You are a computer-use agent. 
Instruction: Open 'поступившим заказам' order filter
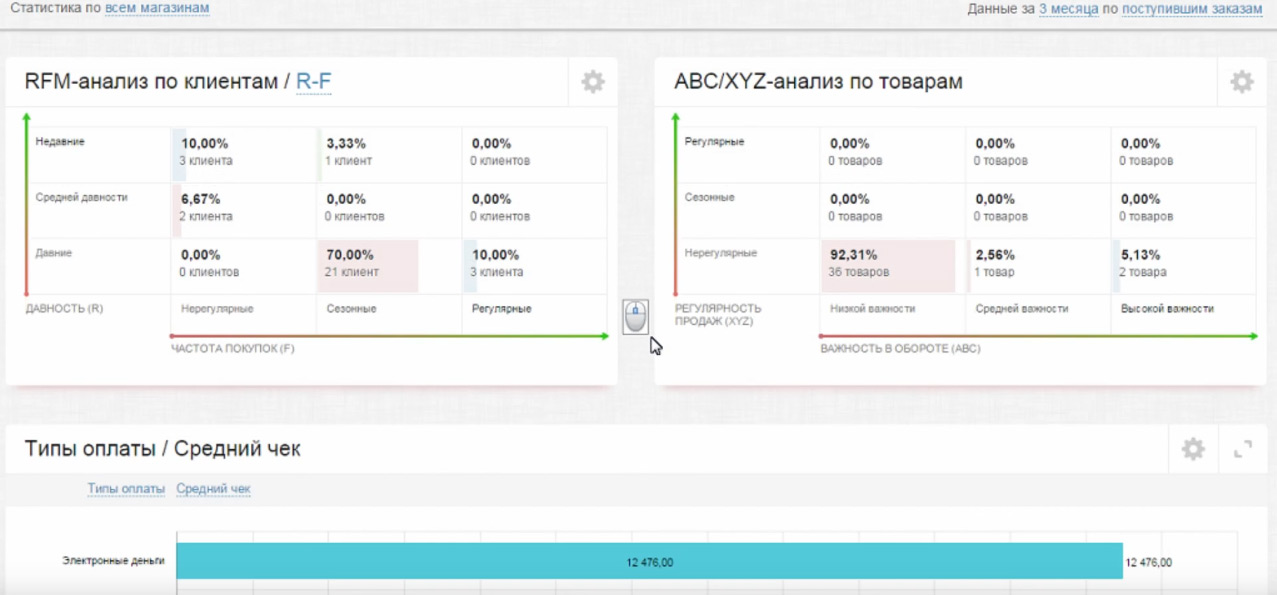1192,8
